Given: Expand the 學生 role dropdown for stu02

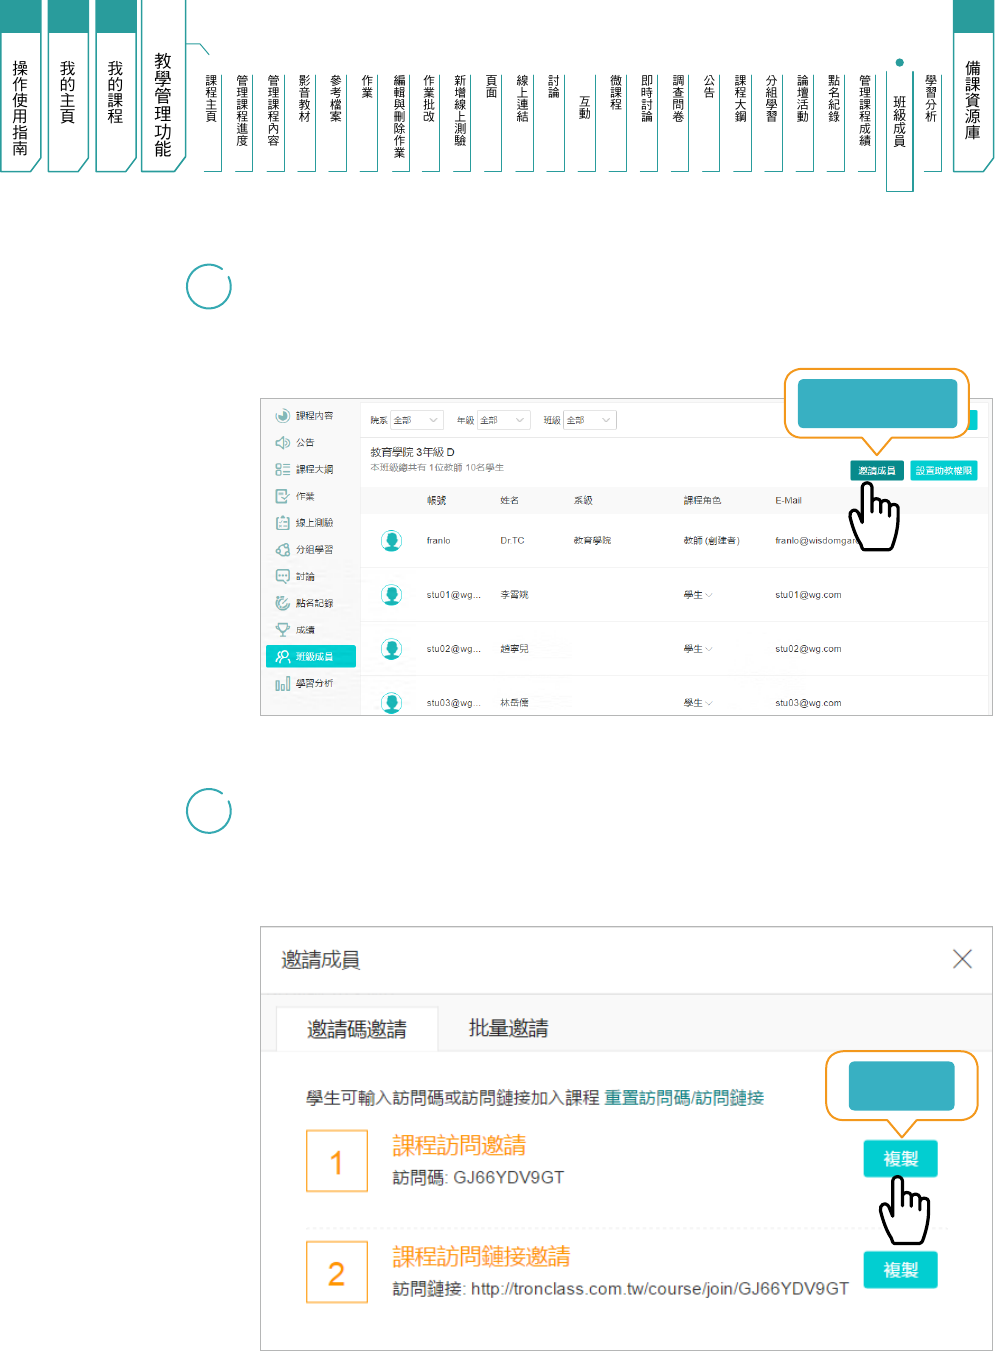Looking at the screenshot, I should [698, 649].
